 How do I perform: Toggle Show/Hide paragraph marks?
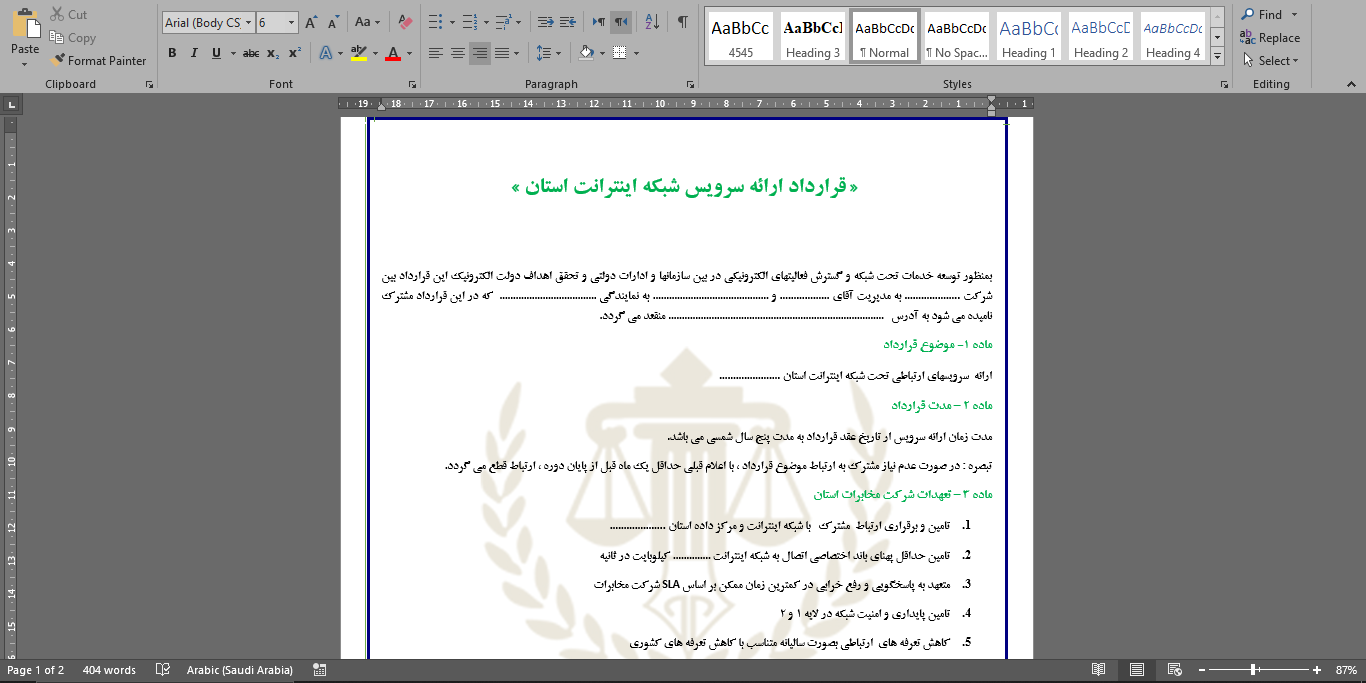coord(683,22)
